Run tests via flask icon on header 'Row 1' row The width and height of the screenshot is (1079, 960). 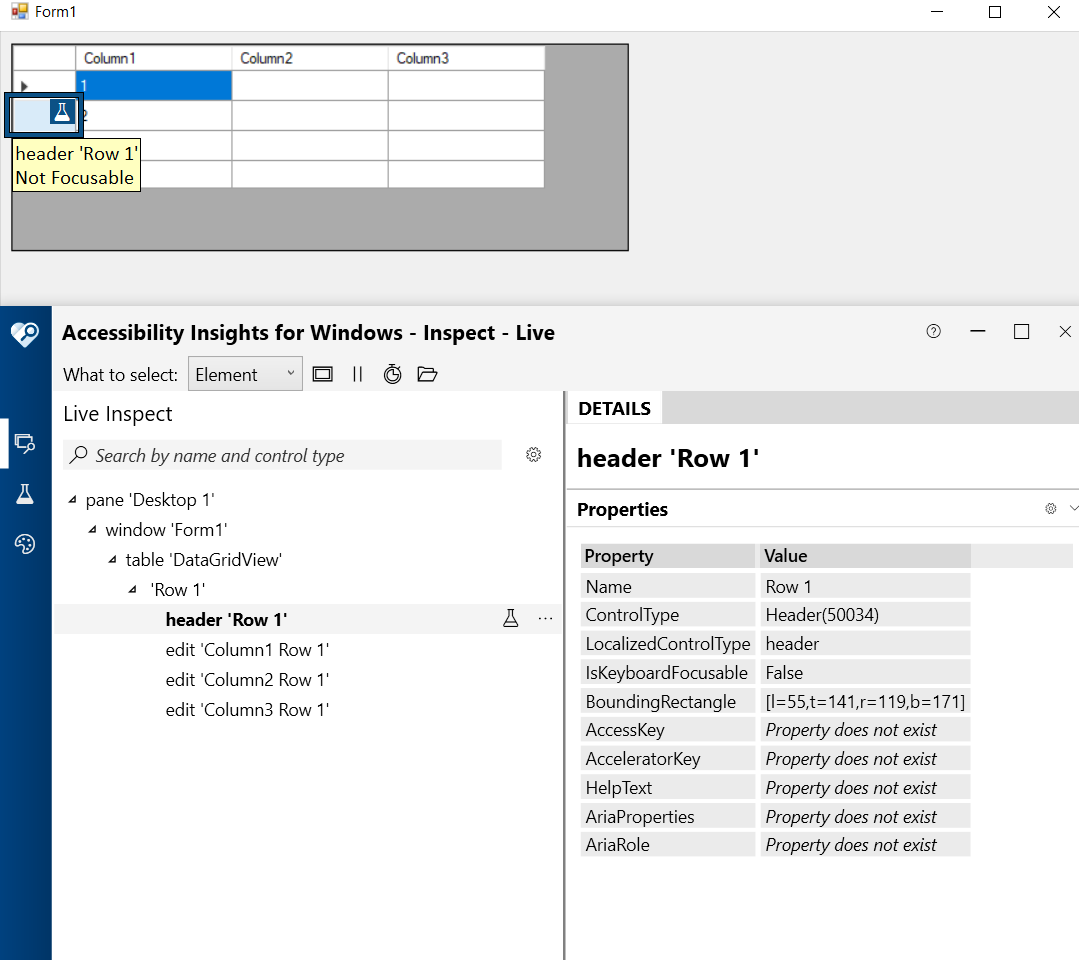click(x=511, y=619)
